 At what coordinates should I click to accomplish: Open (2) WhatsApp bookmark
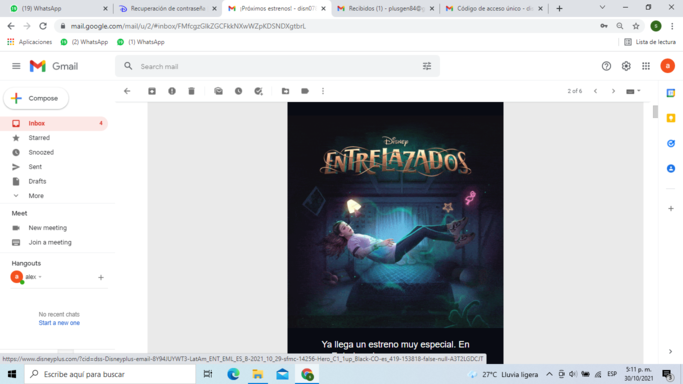tap(85, 42)
